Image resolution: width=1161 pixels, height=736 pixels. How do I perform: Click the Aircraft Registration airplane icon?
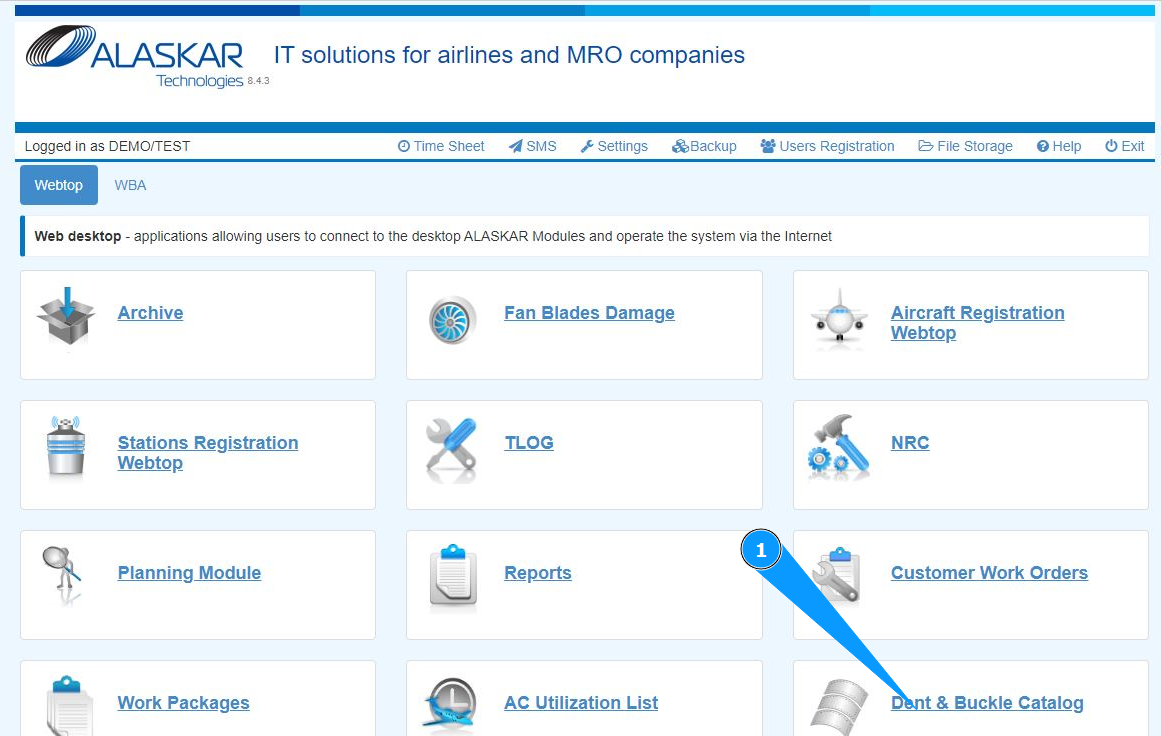pyautogui.click(x=839, y=317)
